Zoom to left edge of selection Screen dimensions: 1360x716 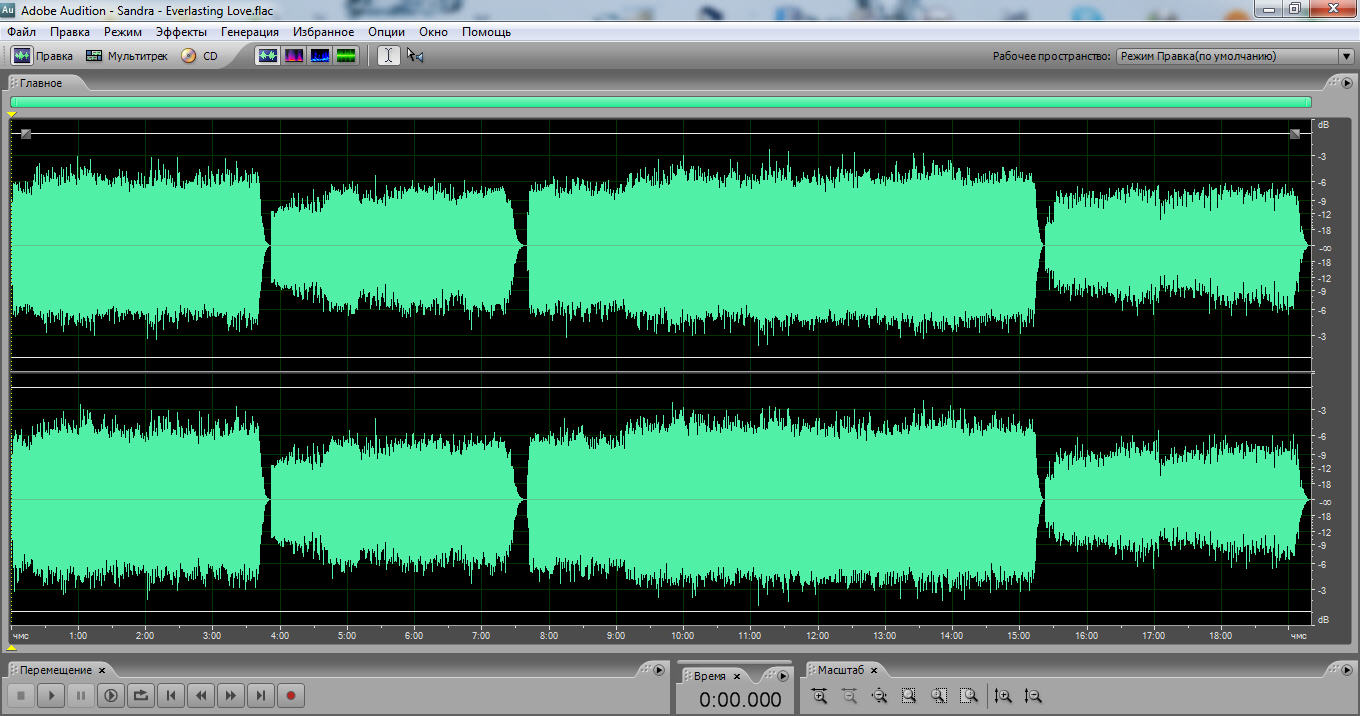[x=939, y=696]
